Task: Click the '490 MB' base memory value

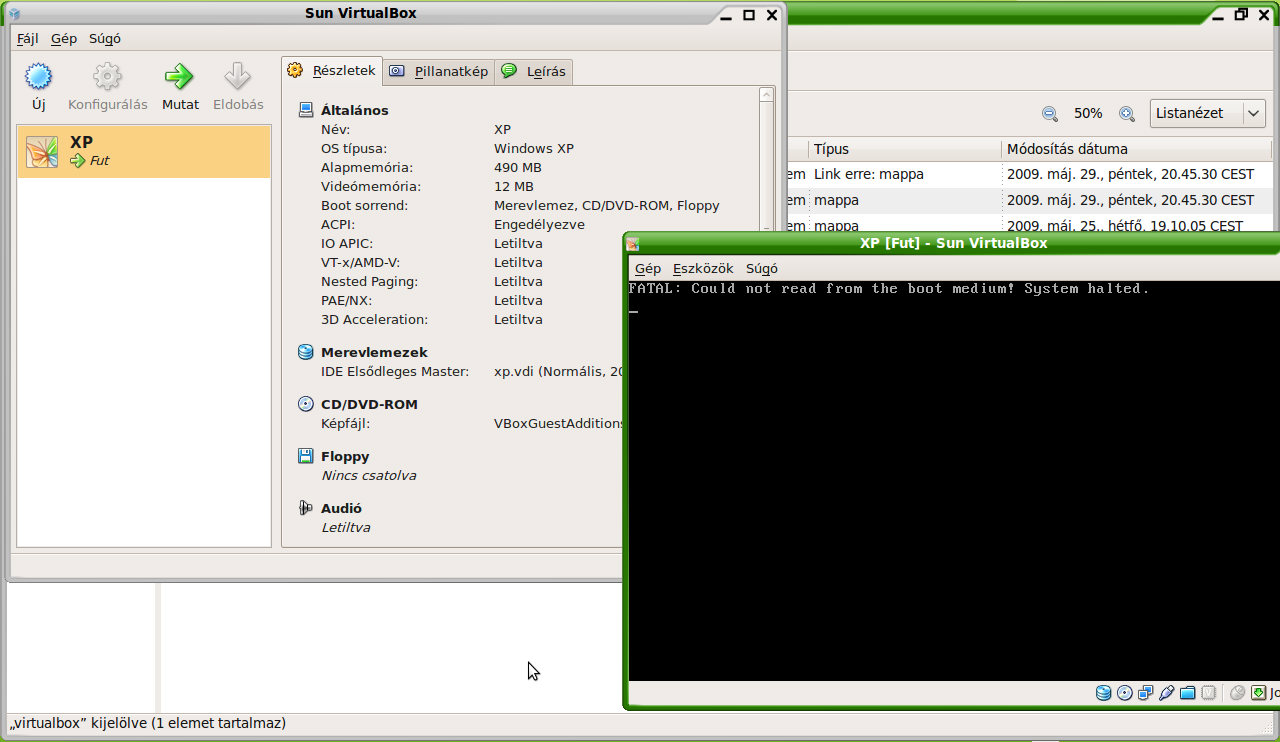Action: tap(518, 167)
